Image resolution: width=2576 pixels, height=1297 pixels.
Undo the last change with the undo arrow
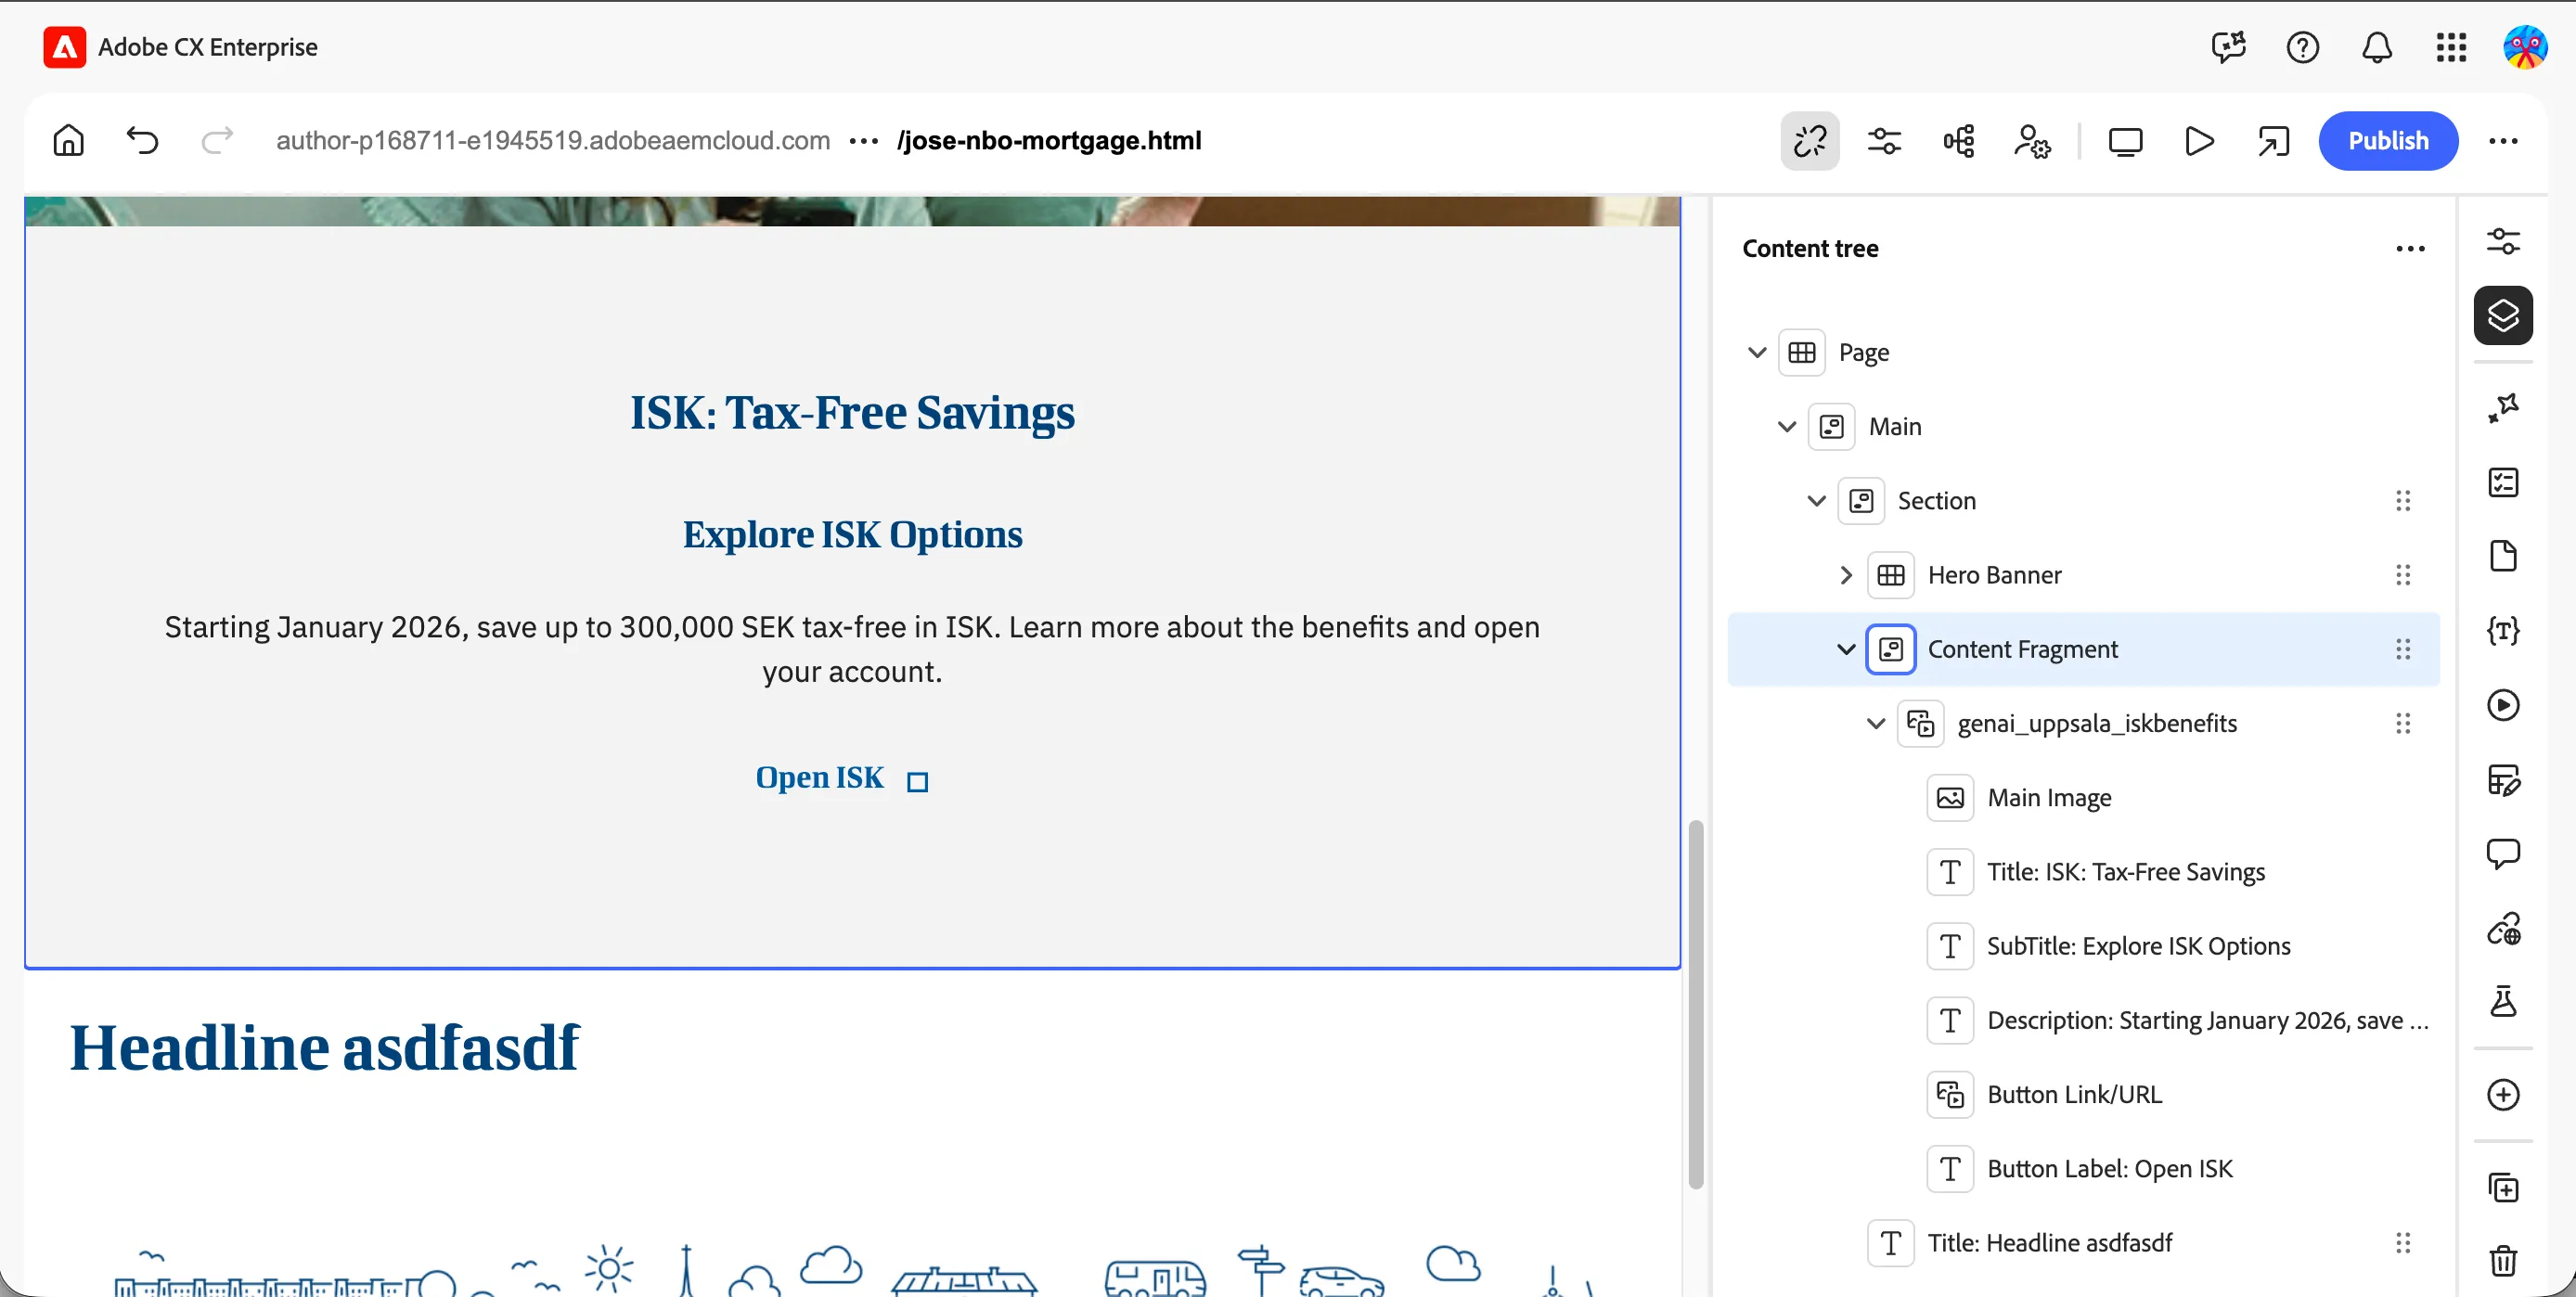click(142, 141)
